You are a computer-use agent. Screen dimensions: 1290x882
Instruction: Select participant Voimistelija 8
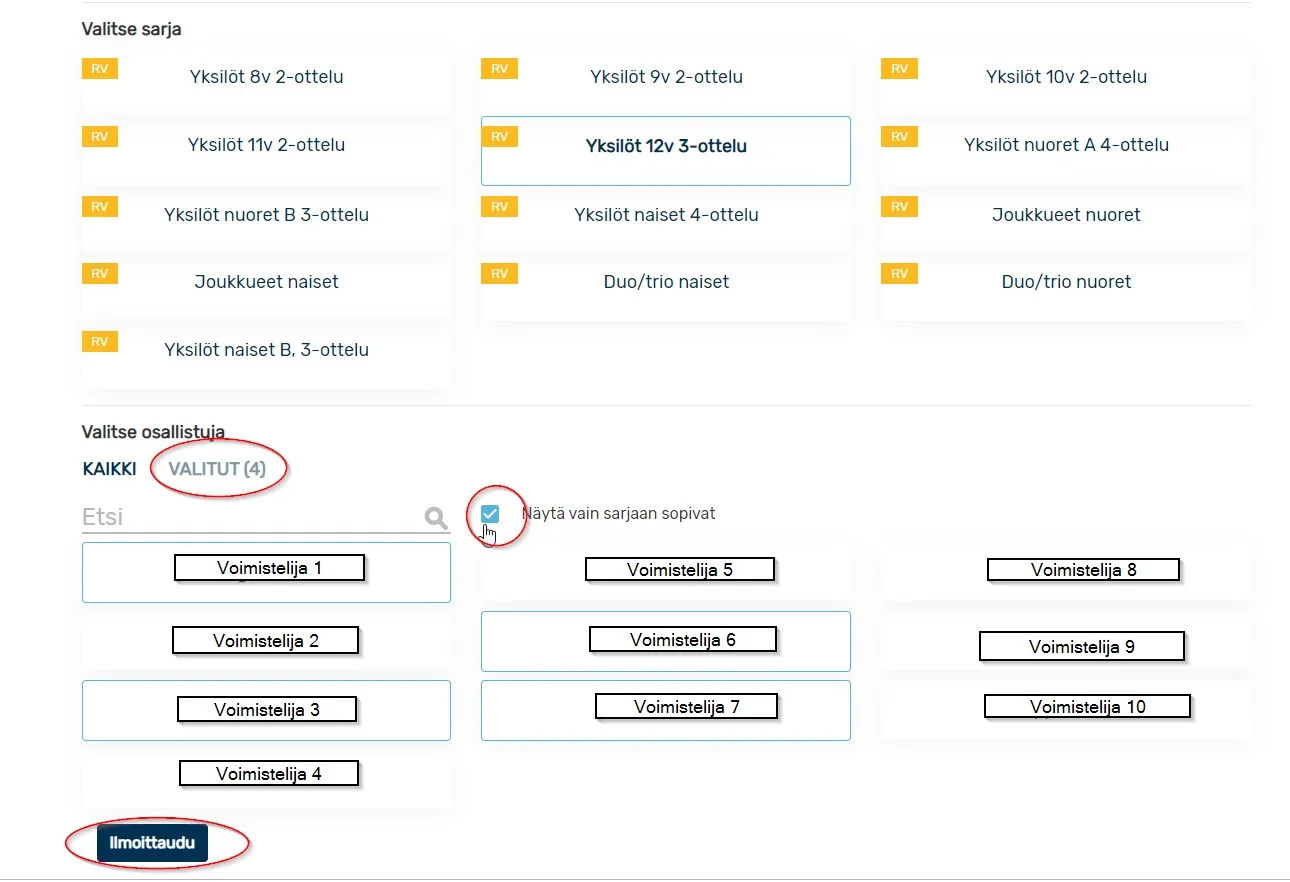(x=1066, y=573)
